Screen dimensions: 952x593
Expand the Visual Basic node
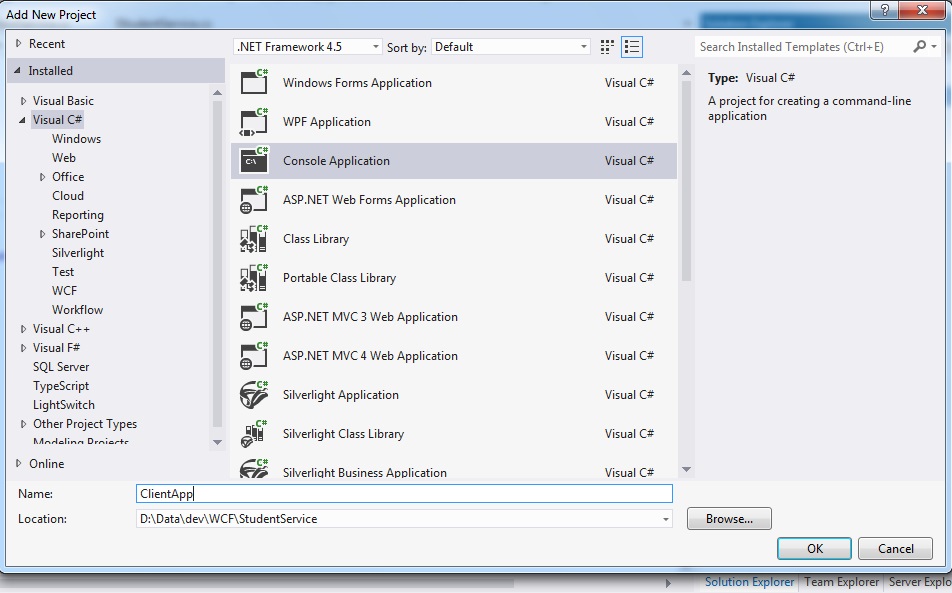[x=24, y=101]
